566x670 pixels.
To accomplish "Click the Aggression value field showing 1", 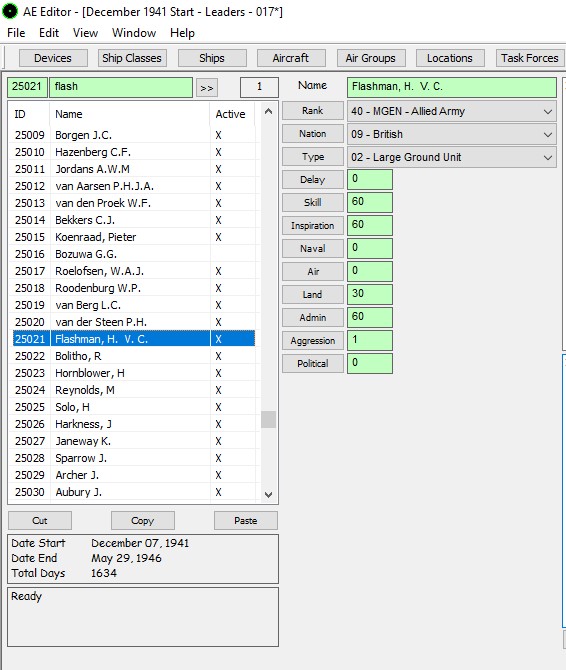I will click(370, 341).
